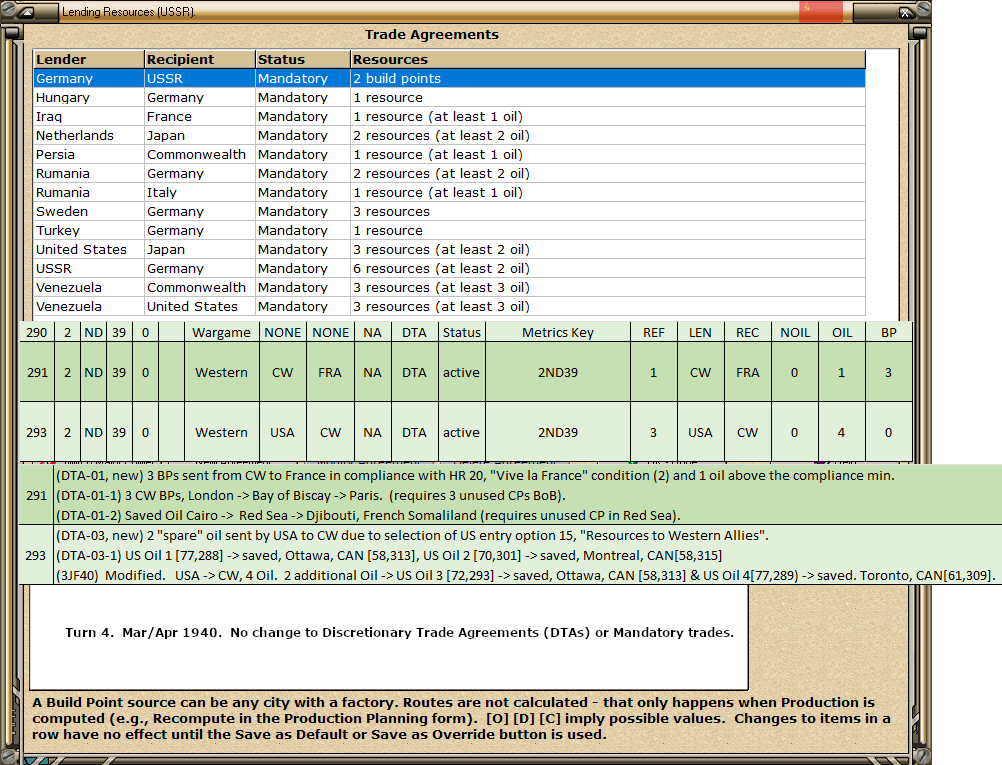Select the Venezuela to United States row
1002x765 pixels.
click(x=449, y=307)
